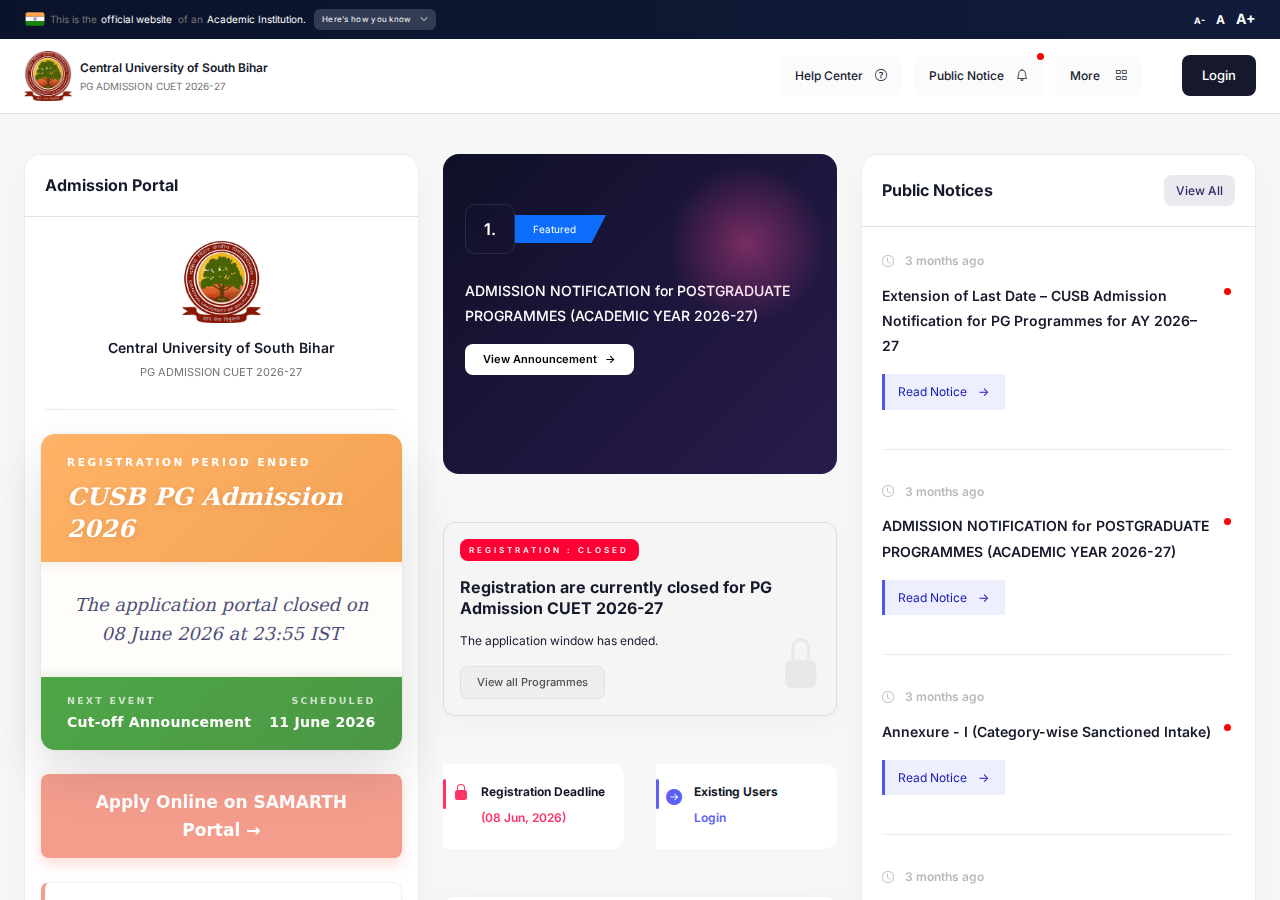Decrease font size with the A- button

click(1199, 20)
